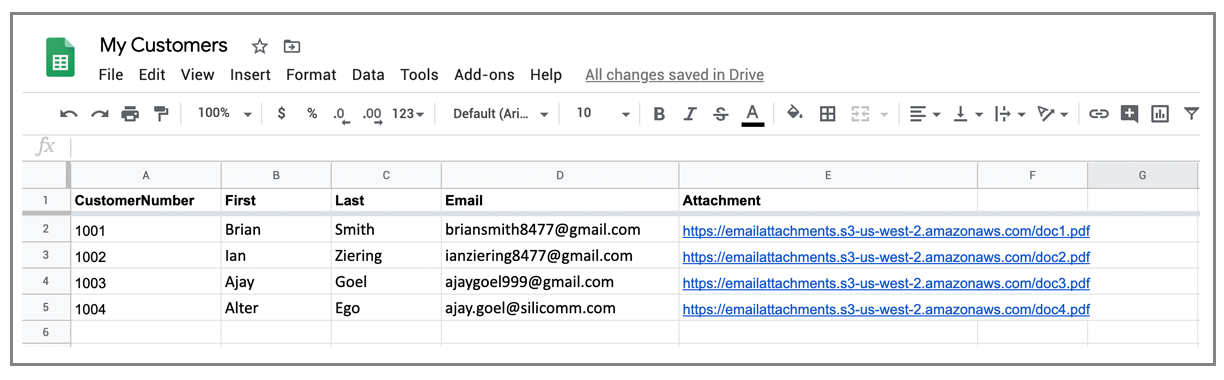Open the doc2.pdf attachment link
This screenshot has height=380, width=1224.
[x=886, y=257]
